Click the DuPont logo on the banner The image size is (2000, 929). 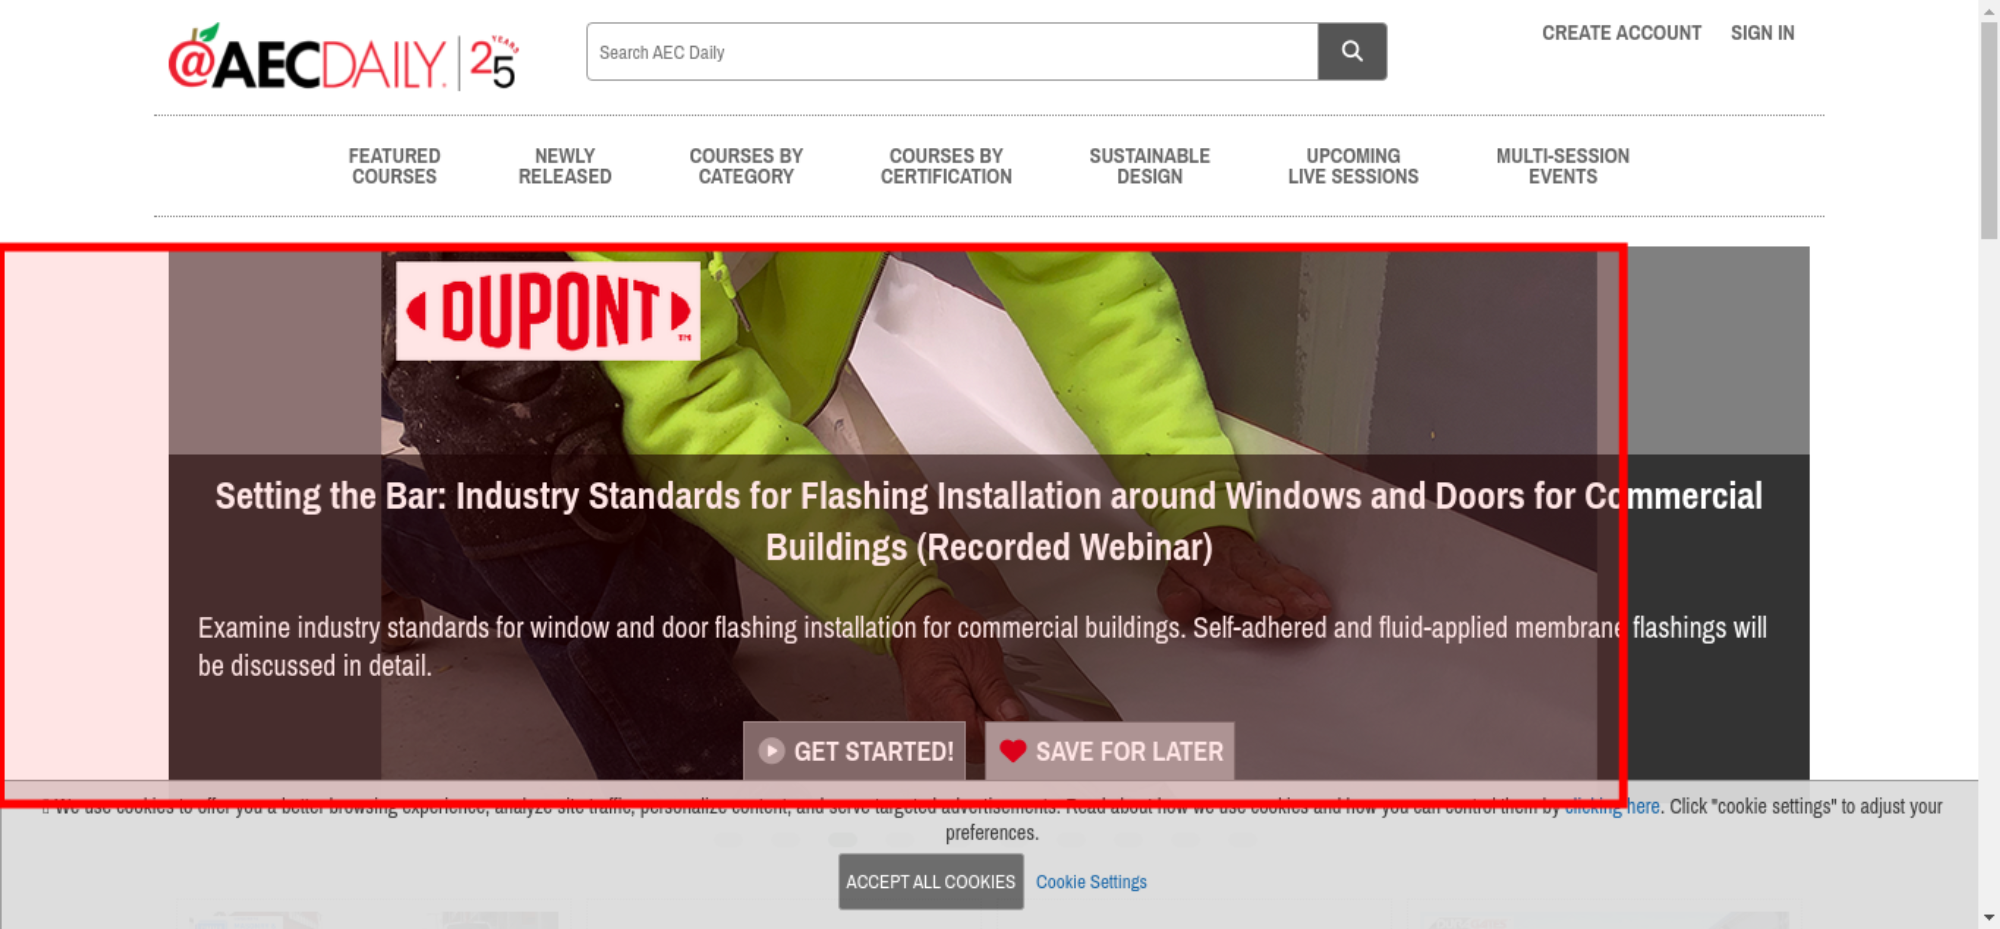tap(548, 310)
